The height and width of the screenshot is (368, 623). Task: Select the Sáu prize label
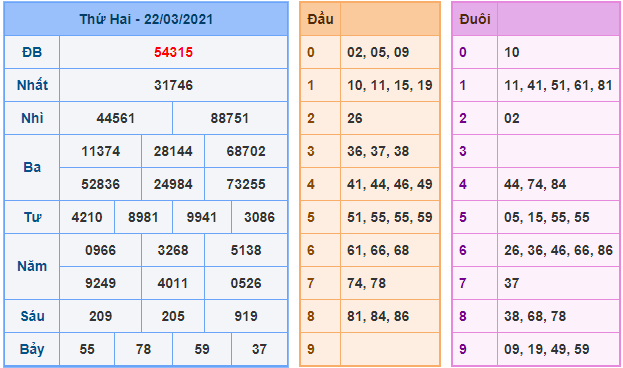[x=32, y=316]
